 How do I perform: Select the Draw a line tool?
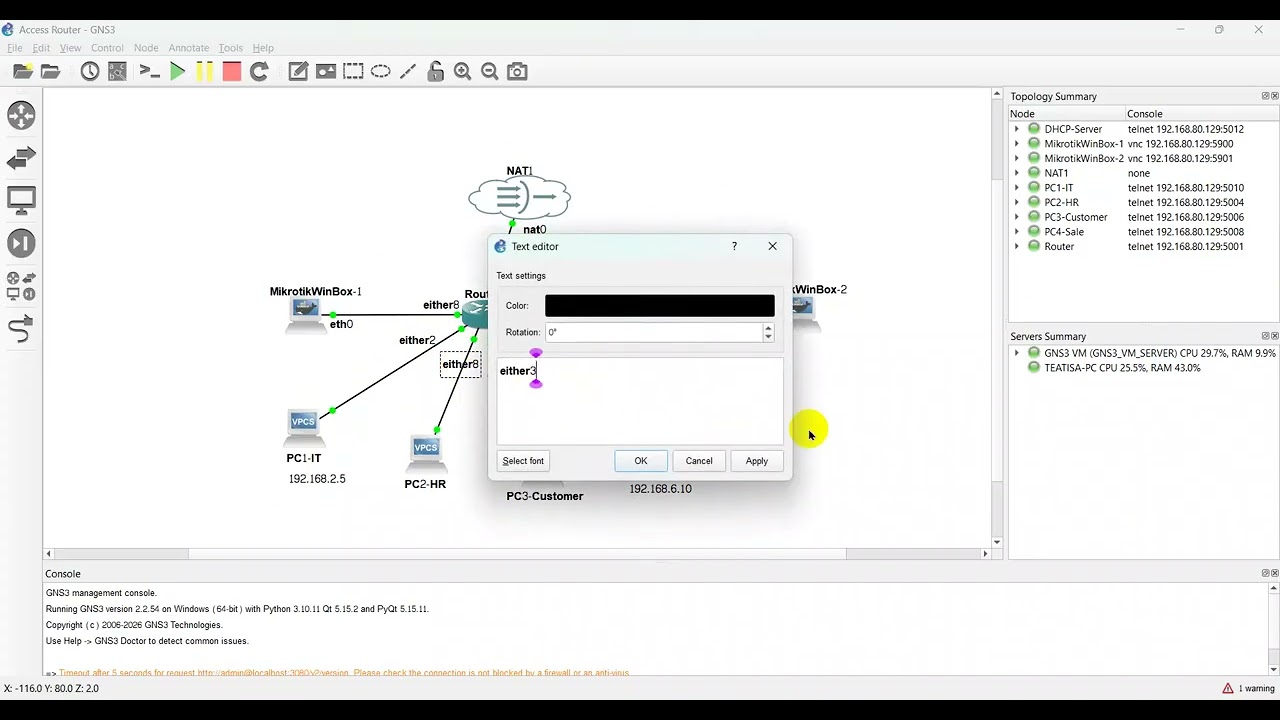pyautogui.click(x=408, y=71)
